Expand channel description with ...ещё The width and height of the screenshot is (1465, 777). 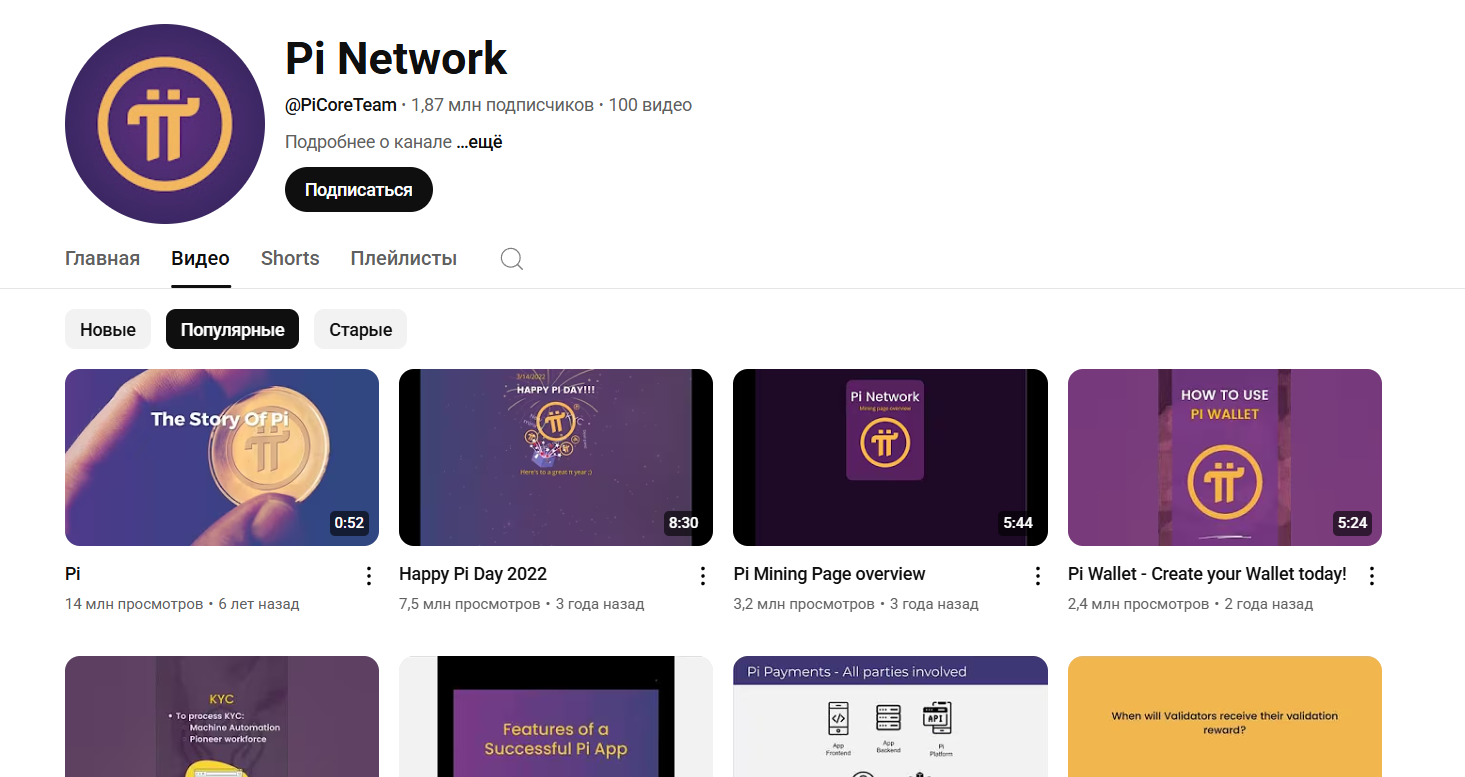point(479,142)
